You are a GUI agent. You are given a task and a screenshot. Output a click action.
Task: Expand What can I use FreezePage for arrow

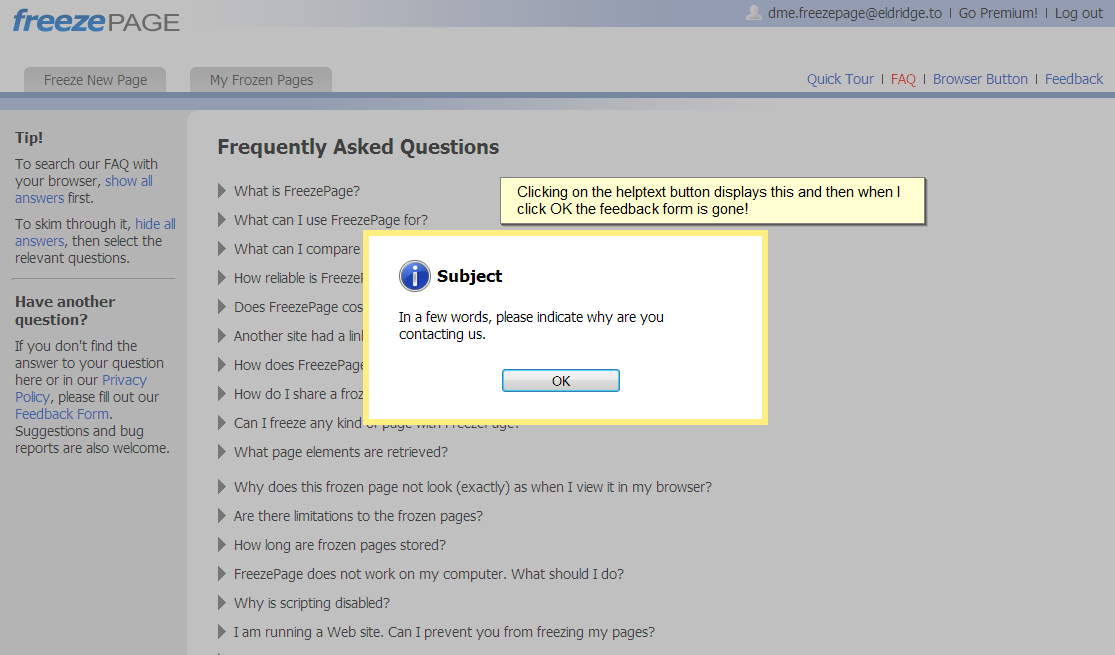(x=222, y=220)
